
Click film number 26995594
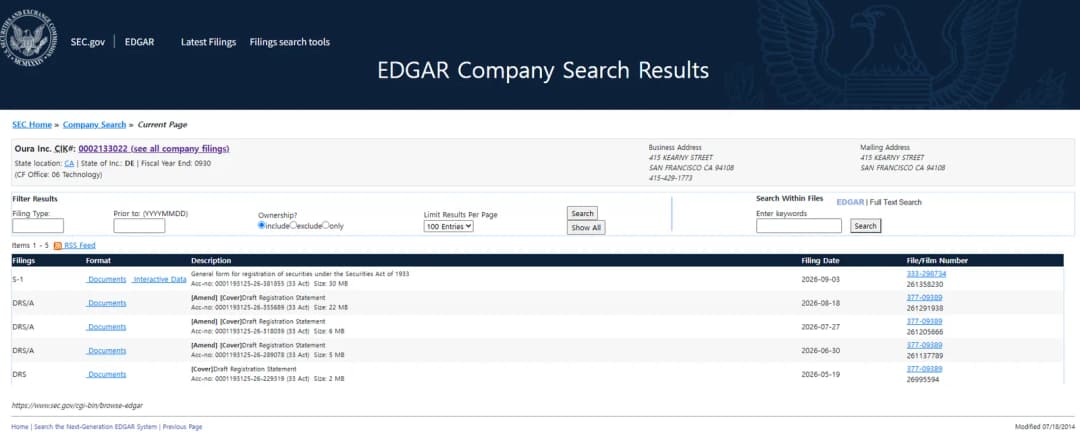point(922,380)
